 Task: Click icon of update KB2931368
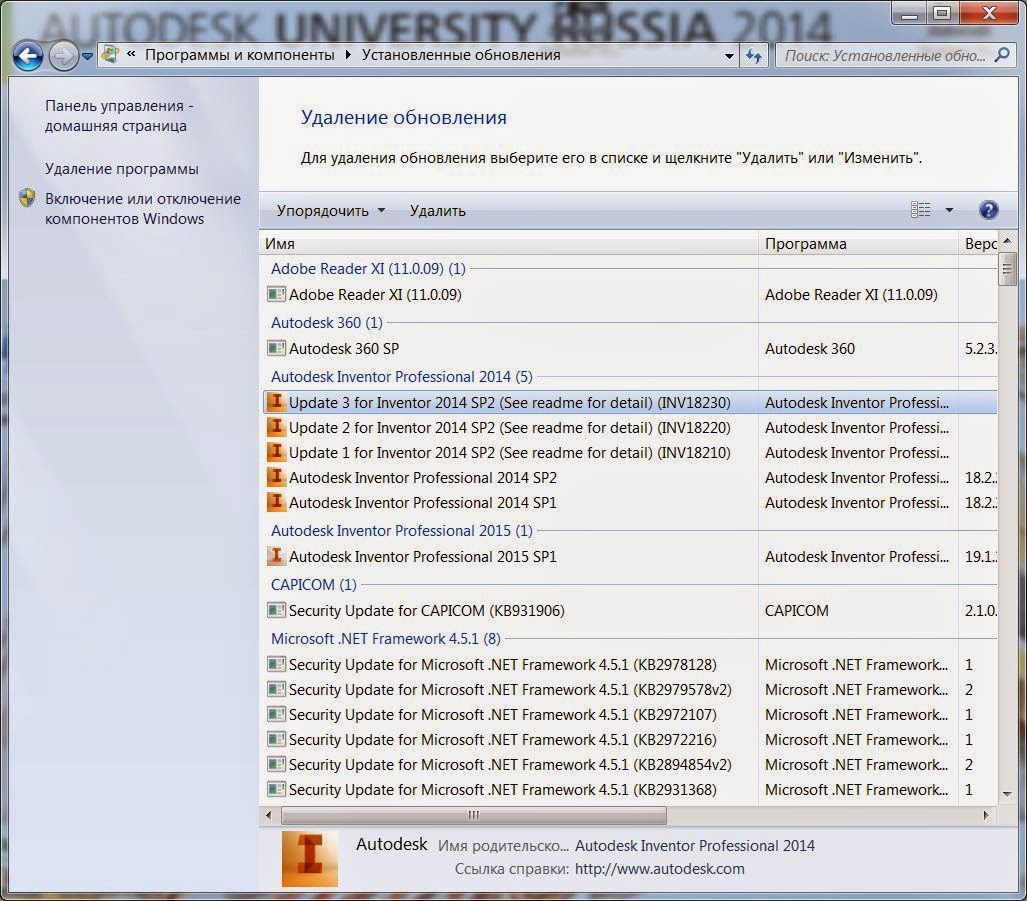pyautogui.click(x=276, y=789)
